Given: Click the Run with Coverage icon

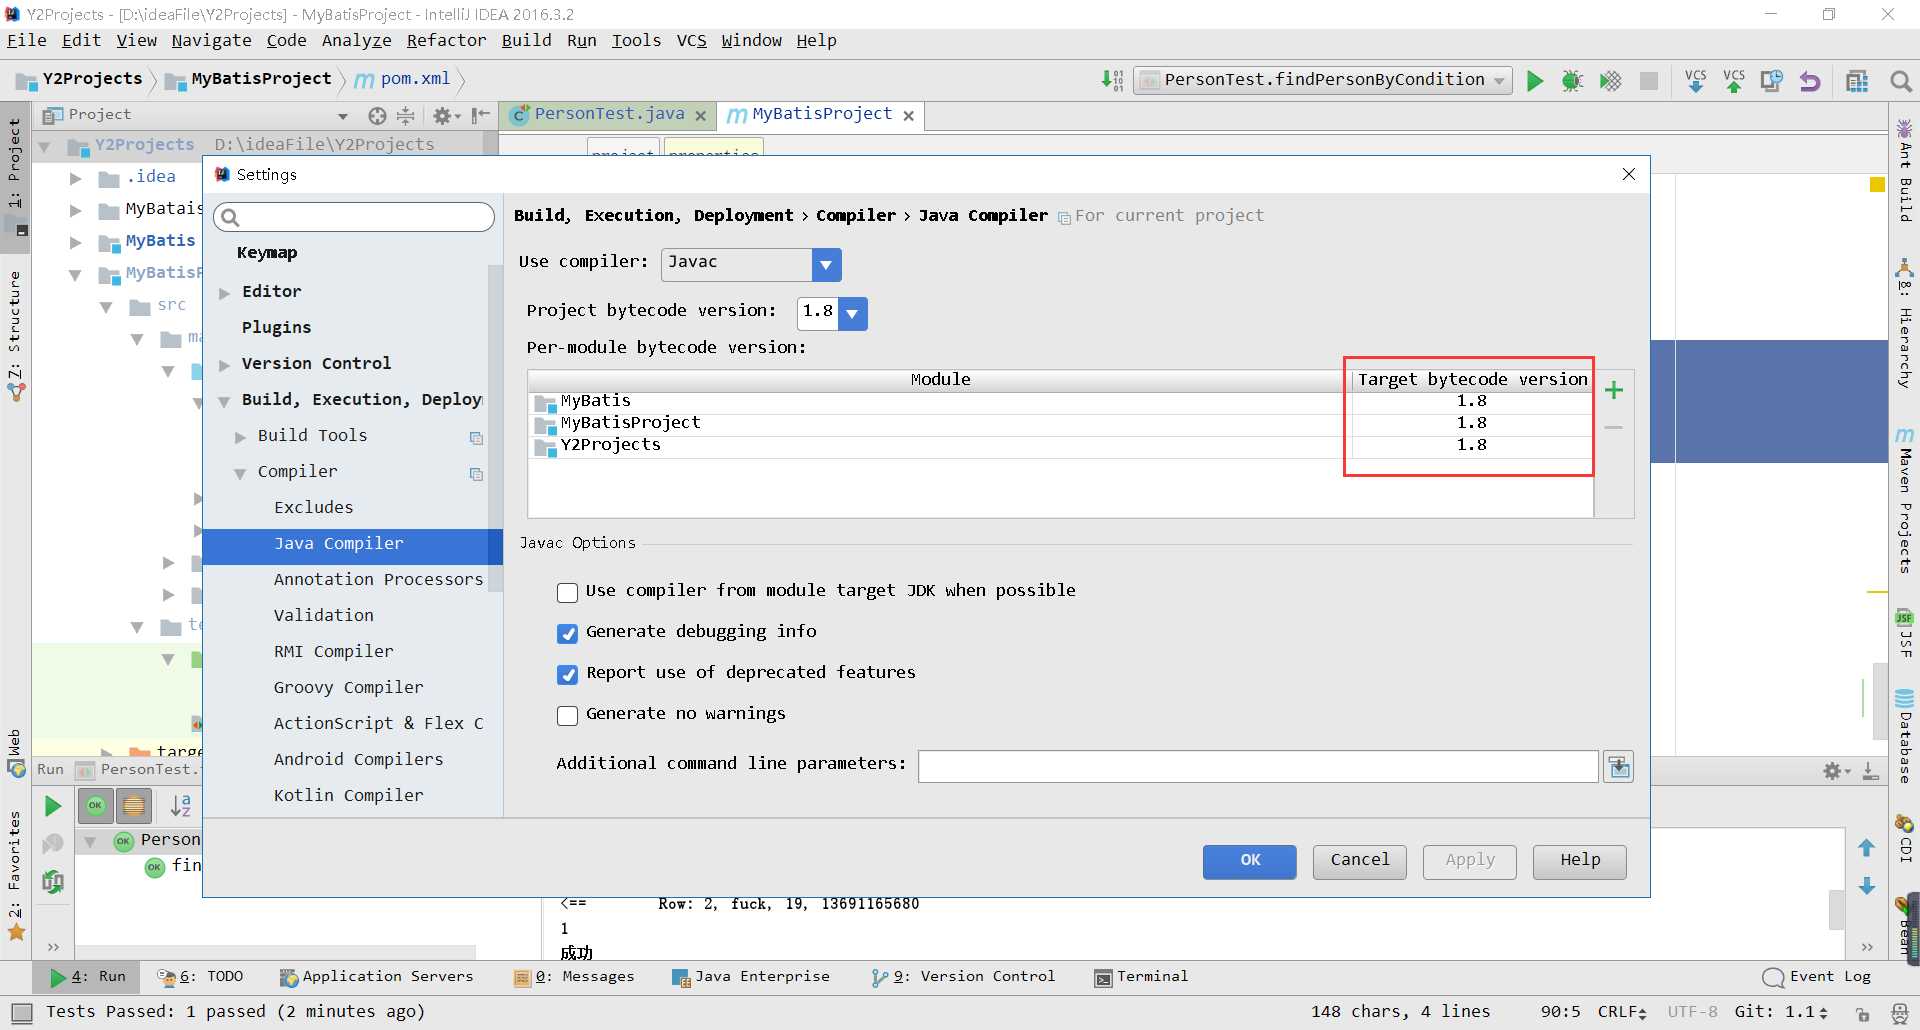Looking at the screenshot, I should [x=1610, y=81].
